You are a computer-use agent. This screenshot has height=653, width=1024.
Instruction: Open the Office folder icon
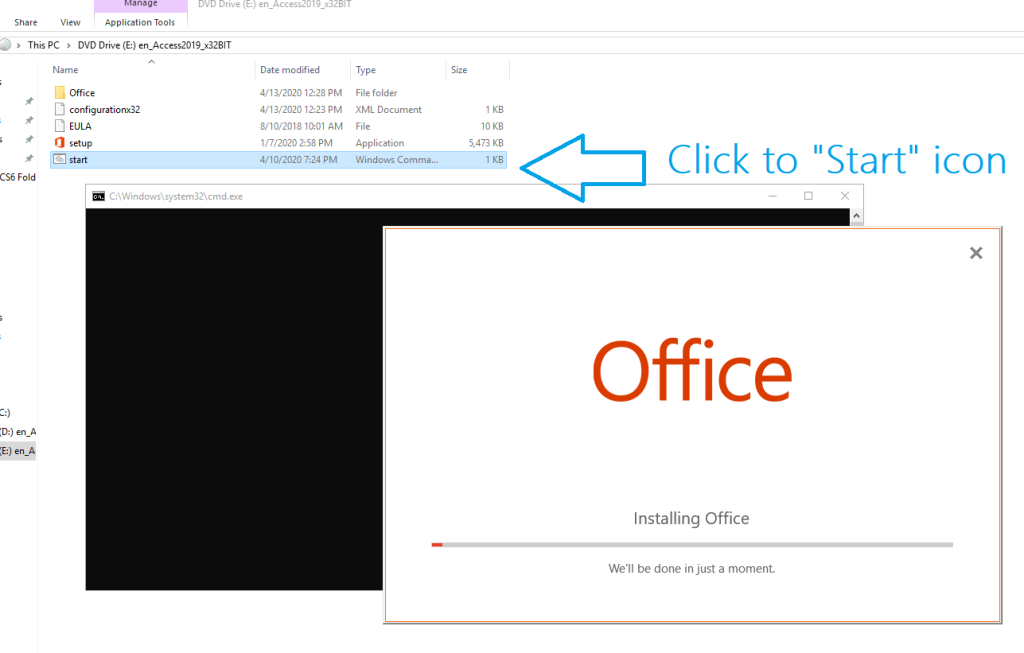59,93
